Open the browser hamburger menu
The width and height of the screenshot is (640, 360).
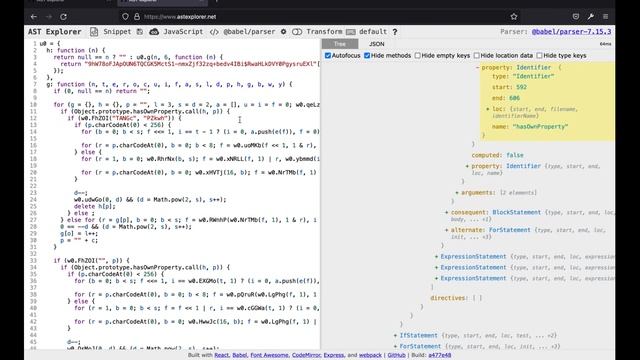pos(606,17)
